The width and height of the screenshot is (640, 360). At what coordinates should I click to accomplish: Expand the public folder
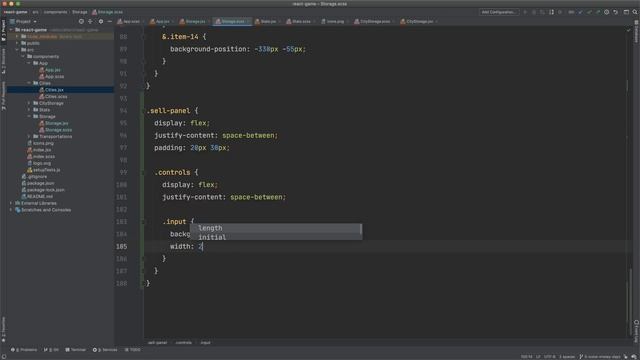click(17, 43)
